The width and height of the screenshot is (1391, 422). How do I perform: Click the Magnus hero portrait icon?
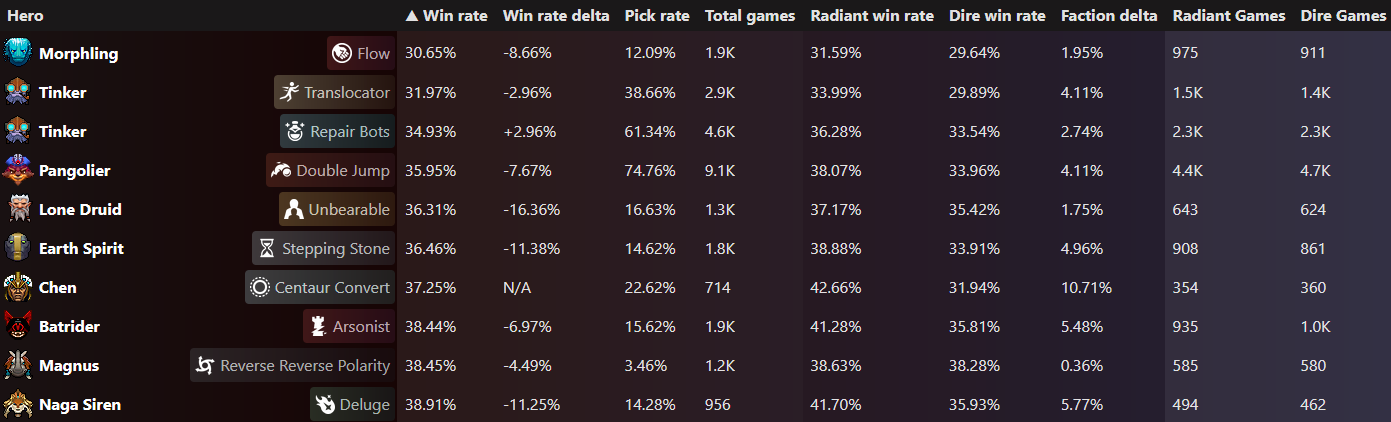18,365
